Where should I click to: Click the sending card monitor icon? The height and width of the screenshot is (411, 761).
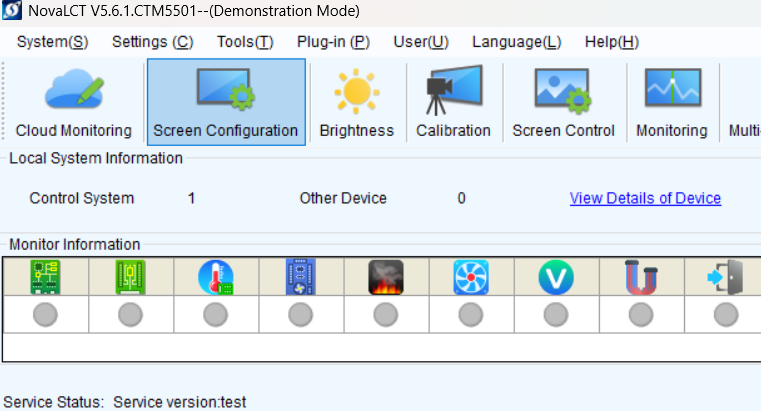[x=45, y=277]
